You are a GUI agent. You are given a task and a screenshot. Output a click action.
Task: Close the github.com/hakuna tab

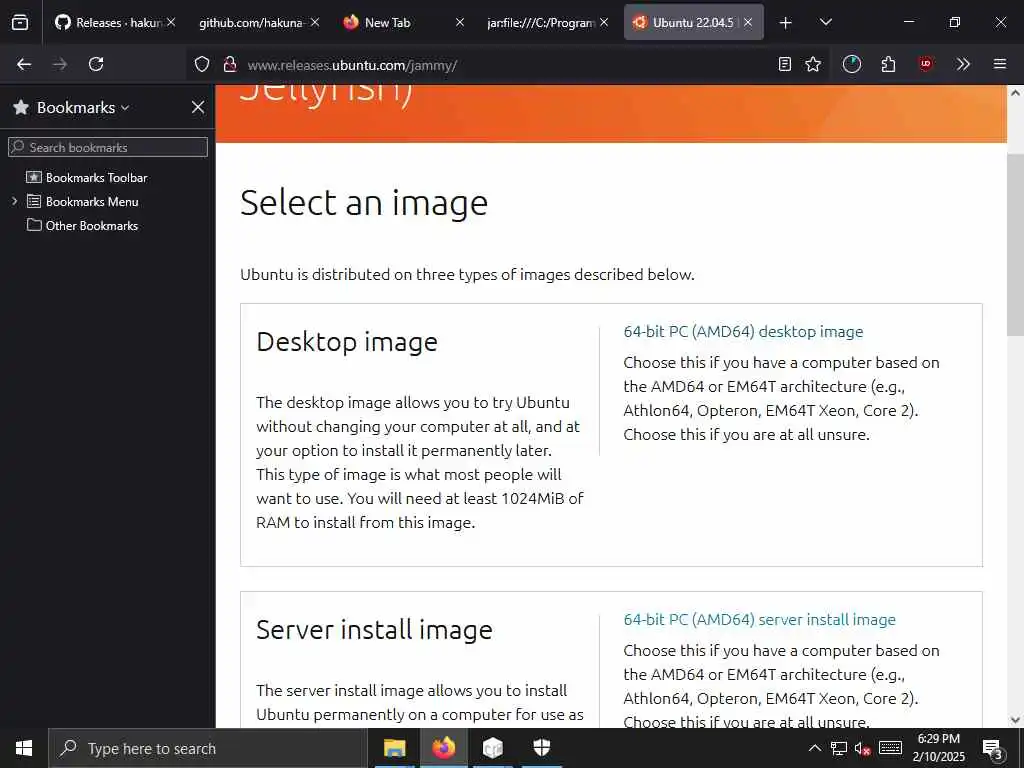coord(315,22)
